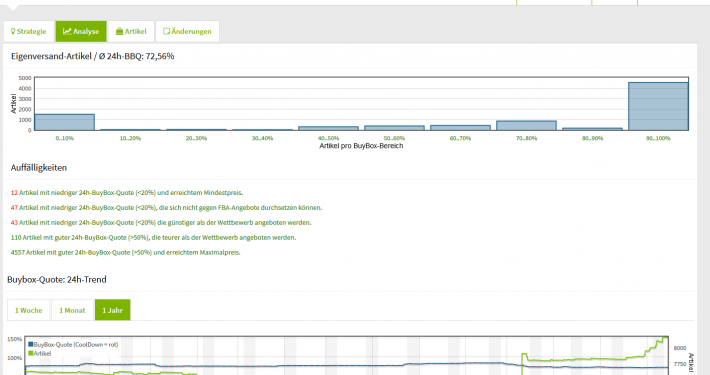Click the 70..80% histogram bar
Viewport: 710px width, 375px height.
click(x=526, y=125)
